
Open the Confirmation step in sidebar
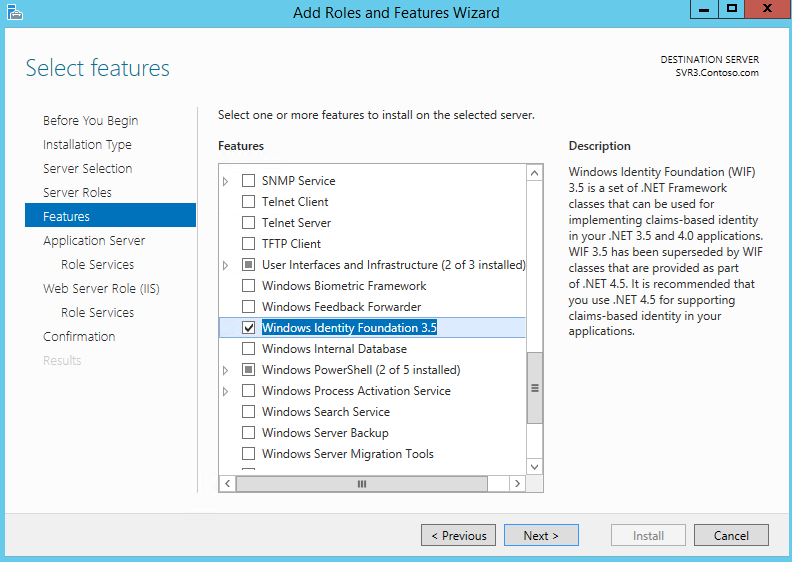coord(79,336)
